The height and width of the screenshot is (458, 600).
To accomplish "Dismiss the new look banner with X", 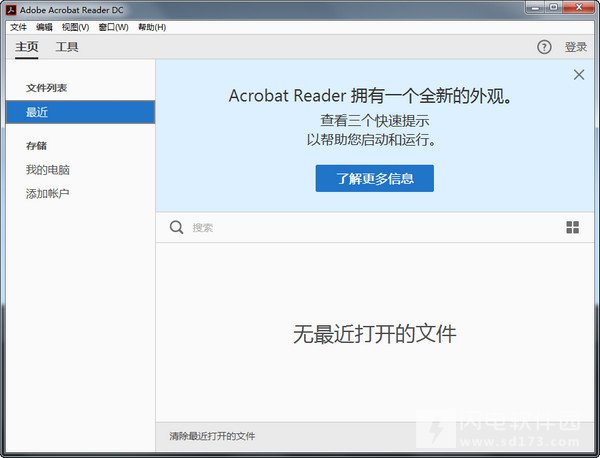I will [x=579, y=75].
